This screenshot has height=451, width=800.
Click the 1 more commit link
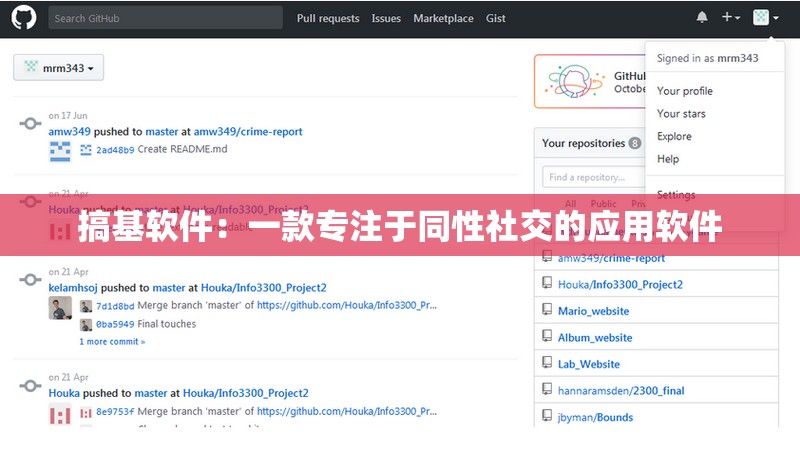coord(112,341)
